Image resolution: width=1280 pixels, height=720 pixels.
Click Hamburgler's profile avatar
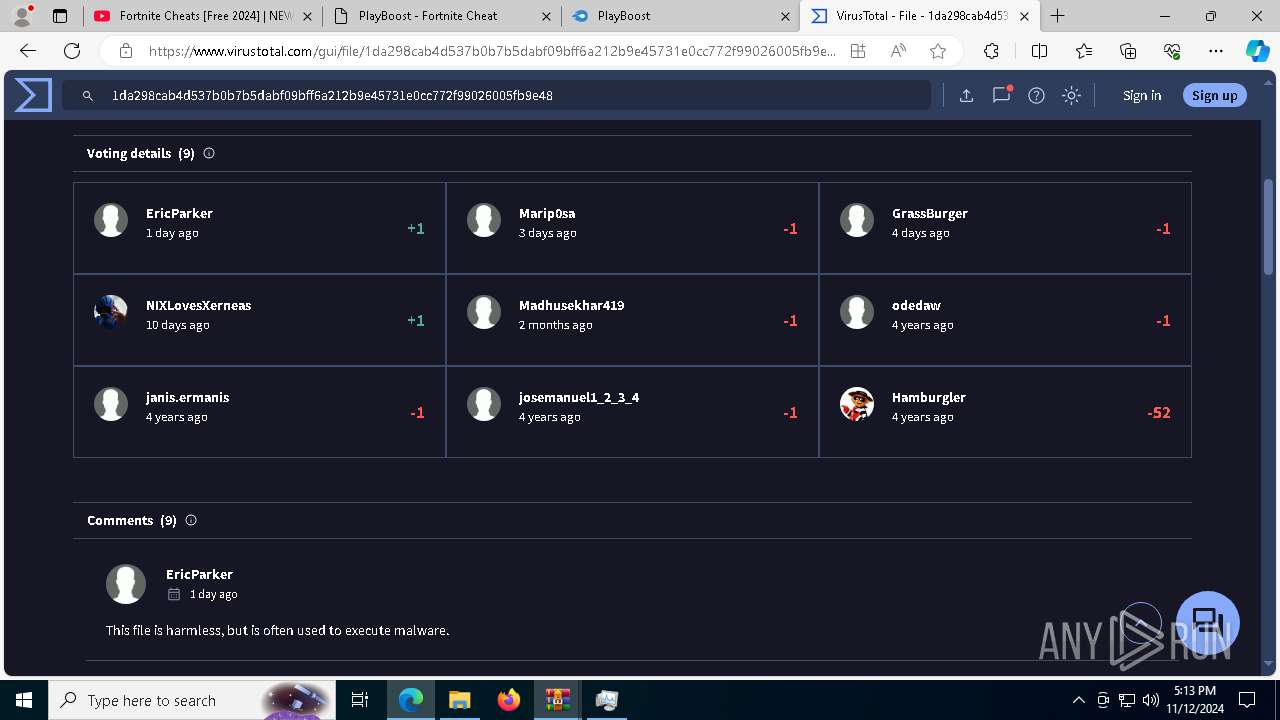[857, 404]
